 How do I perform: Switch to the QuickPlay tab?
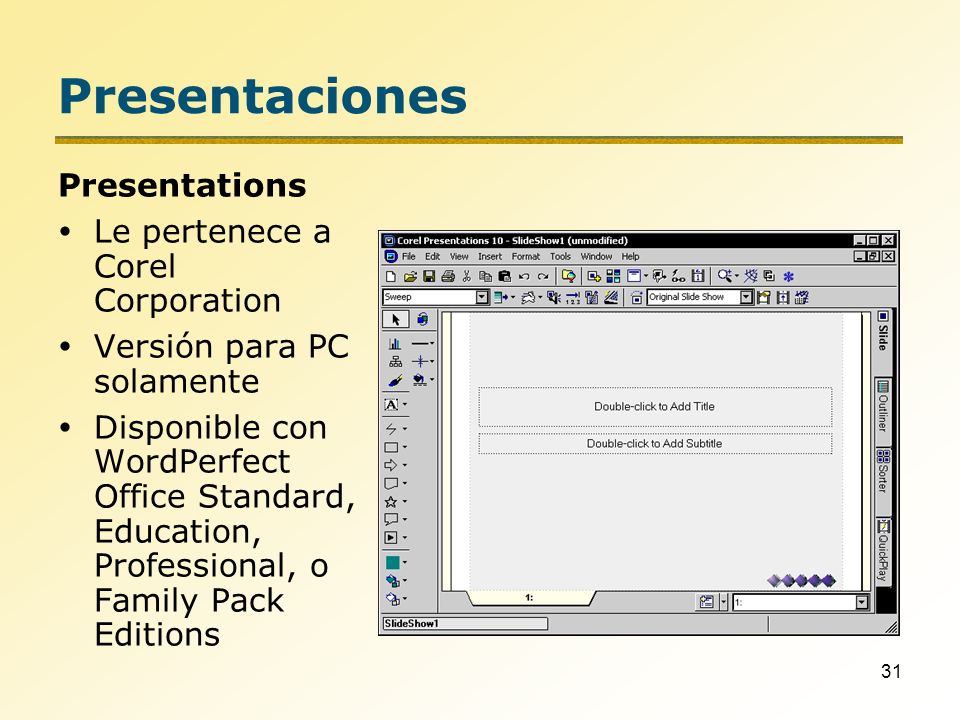coord(883,551)
